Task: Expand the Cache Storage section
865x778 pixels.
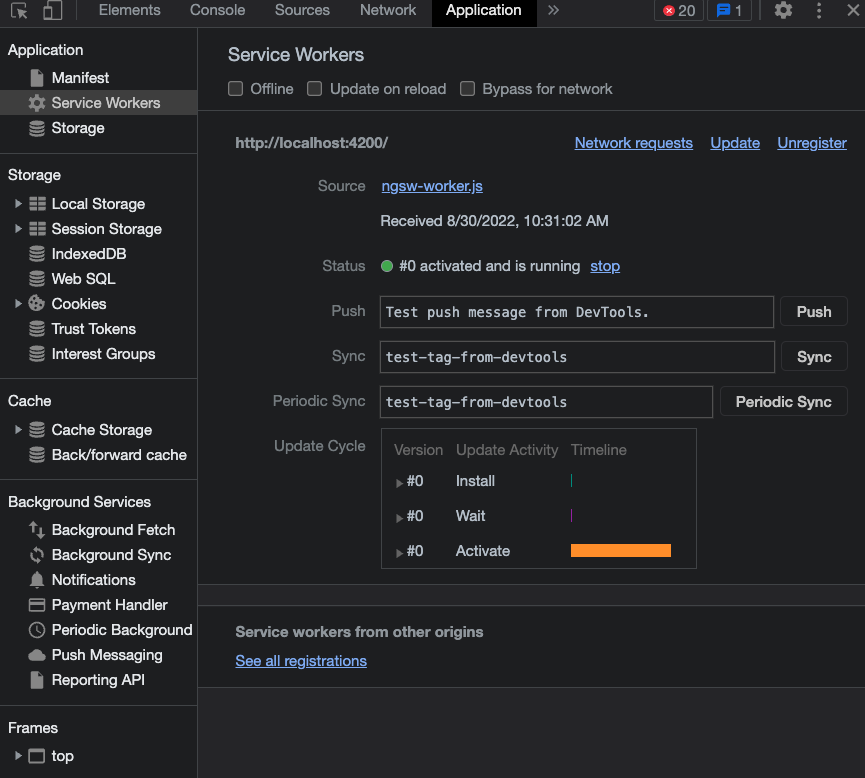Action: [x=17, y=429]
